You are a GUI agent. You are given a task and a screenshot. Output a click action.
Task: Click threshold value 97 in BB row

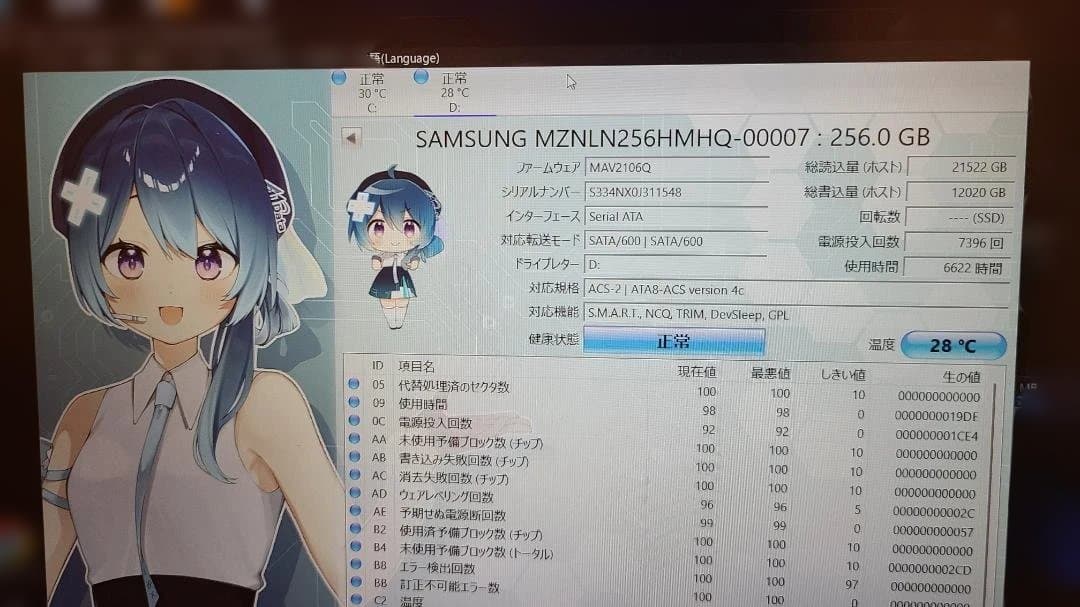tap(852, 584)
